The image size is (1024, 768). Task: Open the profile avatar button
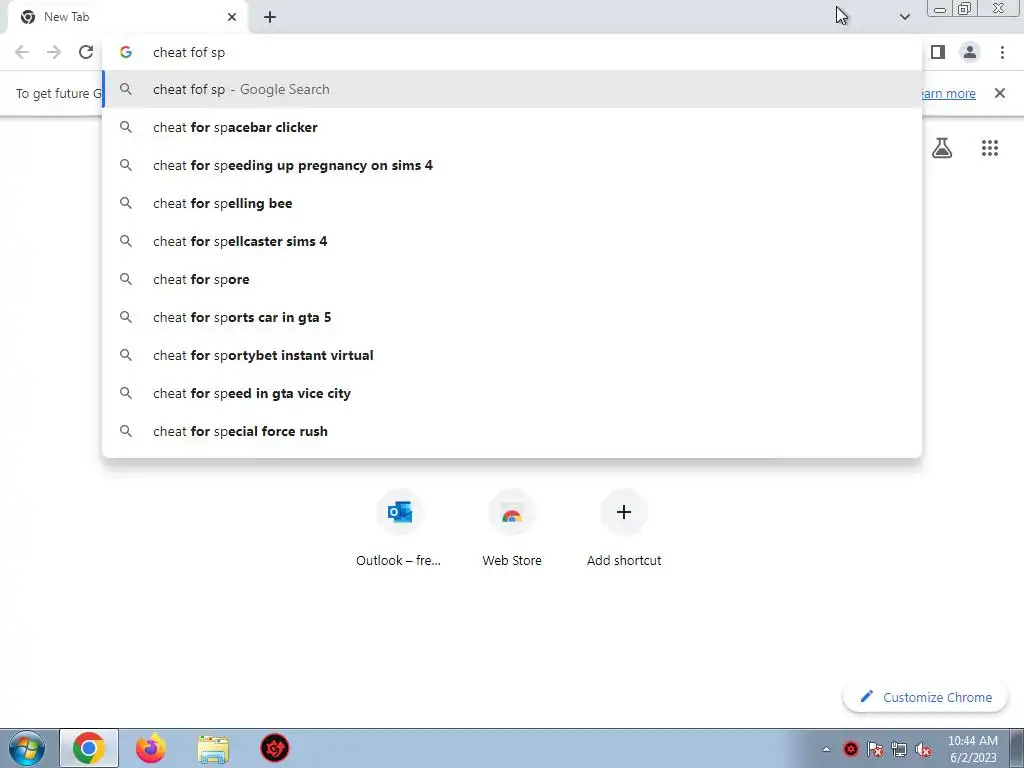coord(970,52)
